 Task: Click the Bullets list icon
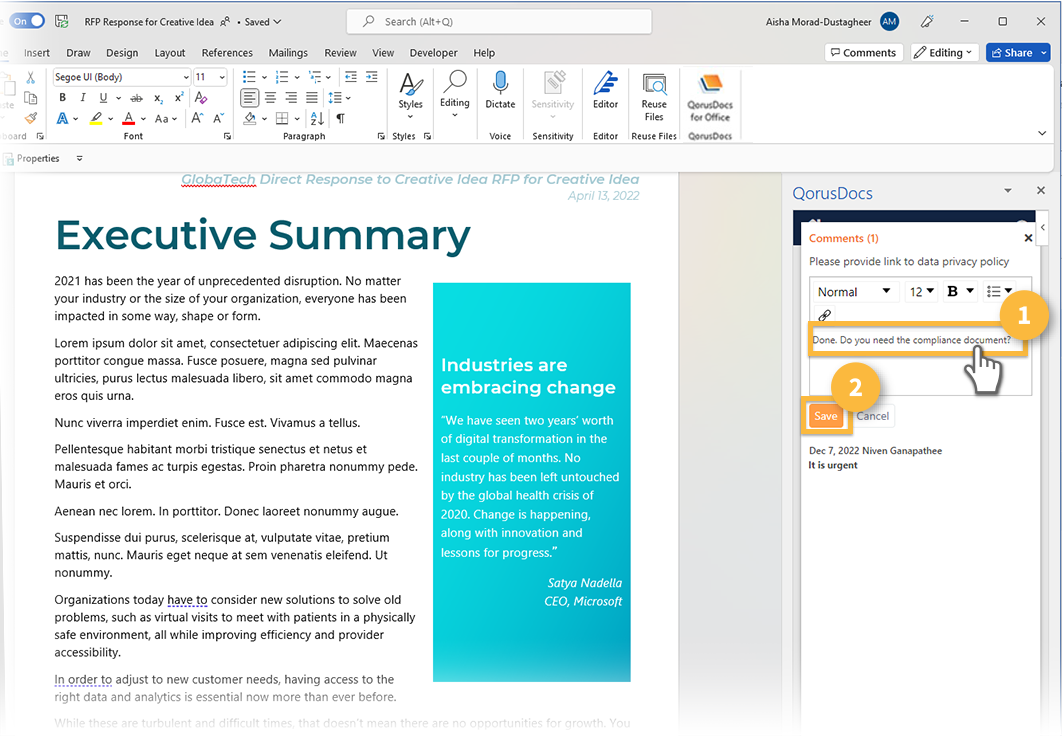coord(249,77)
